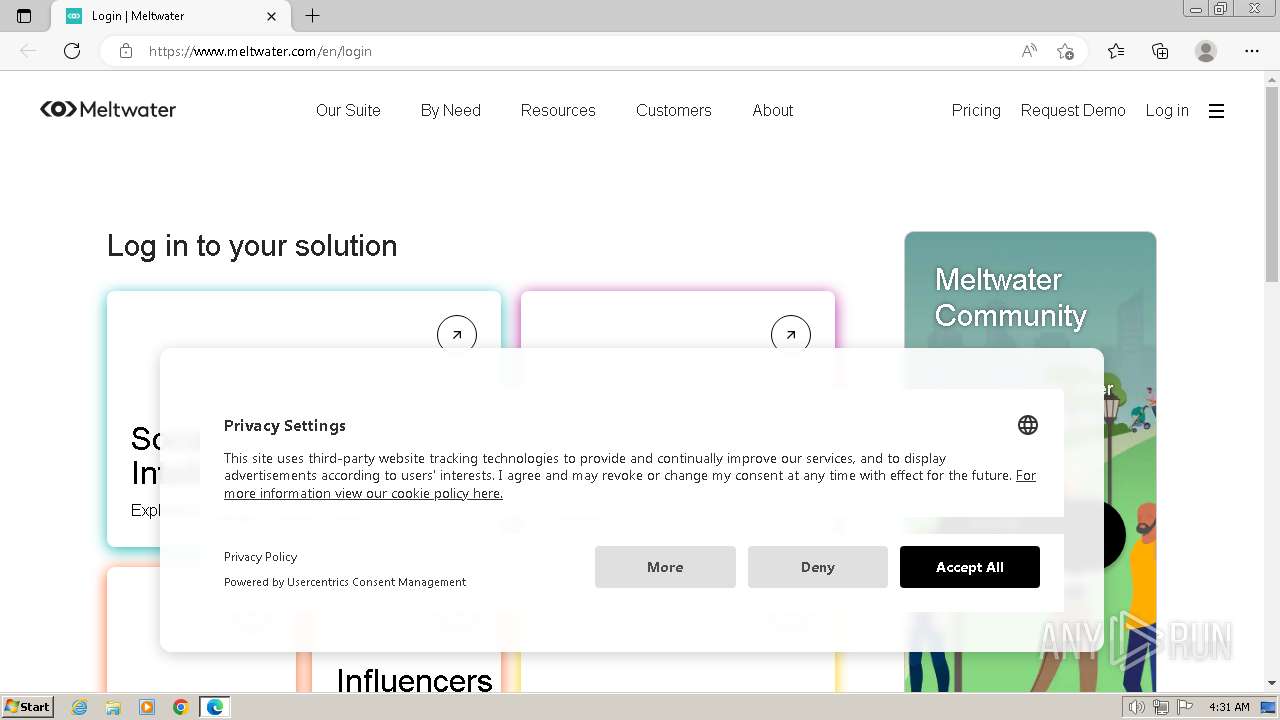
Task: Open the Our Suite menu
Action: click(x=348, y=111)
